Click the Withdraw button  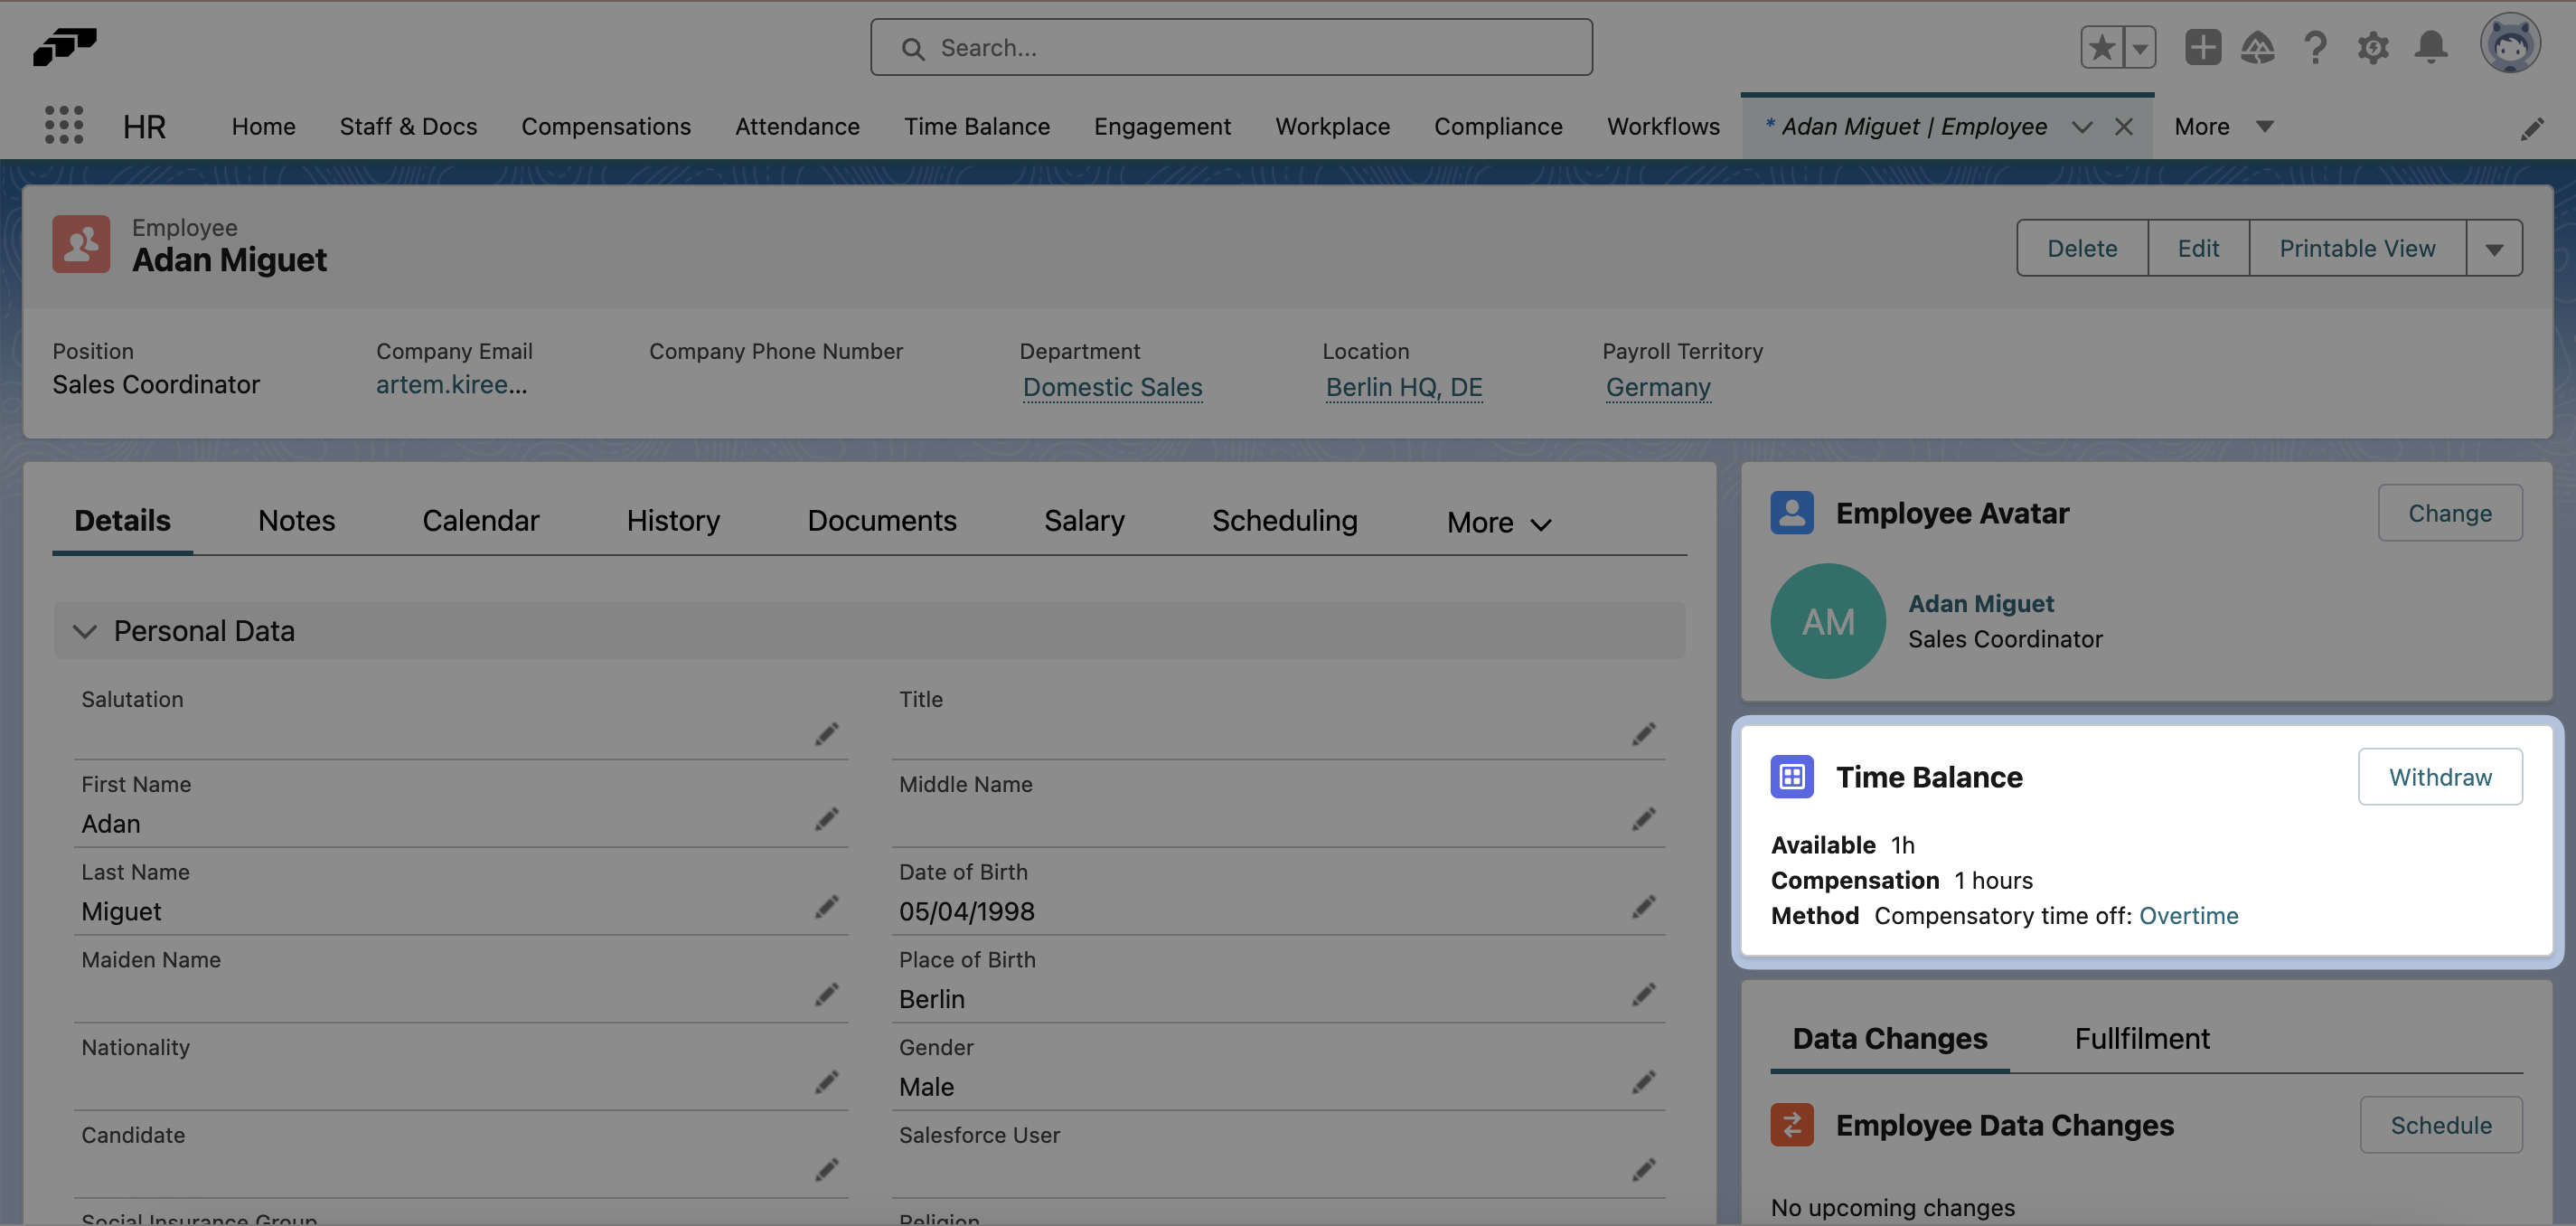pyautogui.click(x=2440, y=776)
